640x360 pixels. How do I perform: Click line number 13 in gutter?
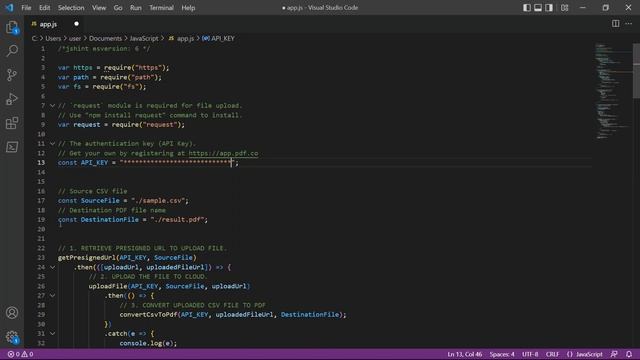point(41,163)
